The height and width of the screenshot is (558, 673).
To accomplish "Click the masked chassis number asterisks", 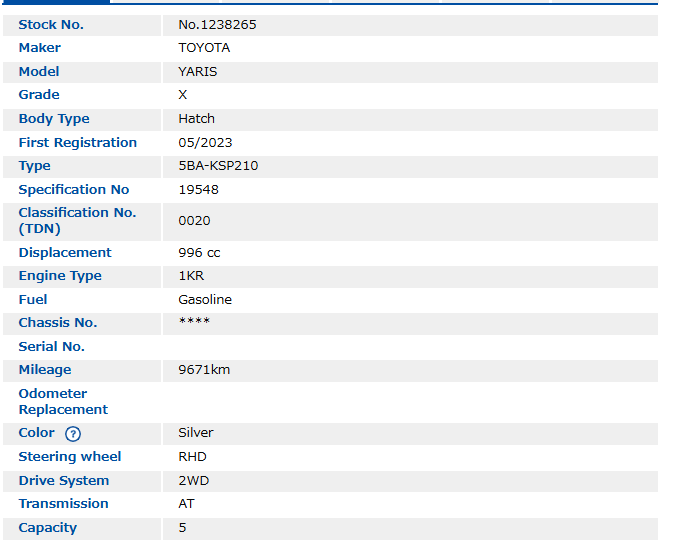I will coord(194,323).
